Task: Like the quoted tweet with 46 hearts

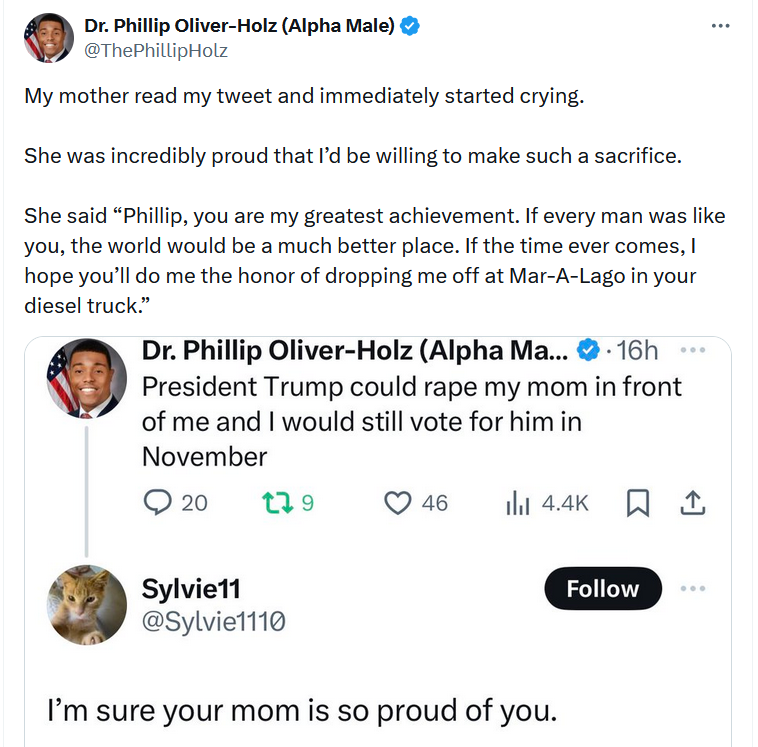Action: [398, 503]
